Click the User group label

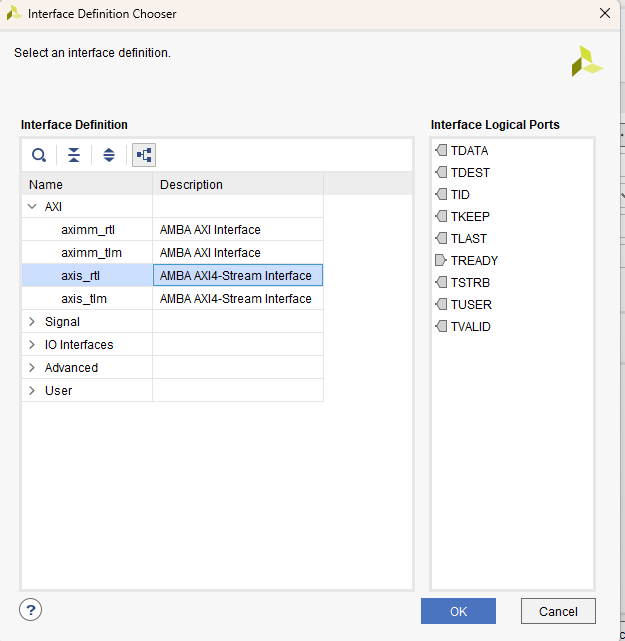click(x=58, y=391)
